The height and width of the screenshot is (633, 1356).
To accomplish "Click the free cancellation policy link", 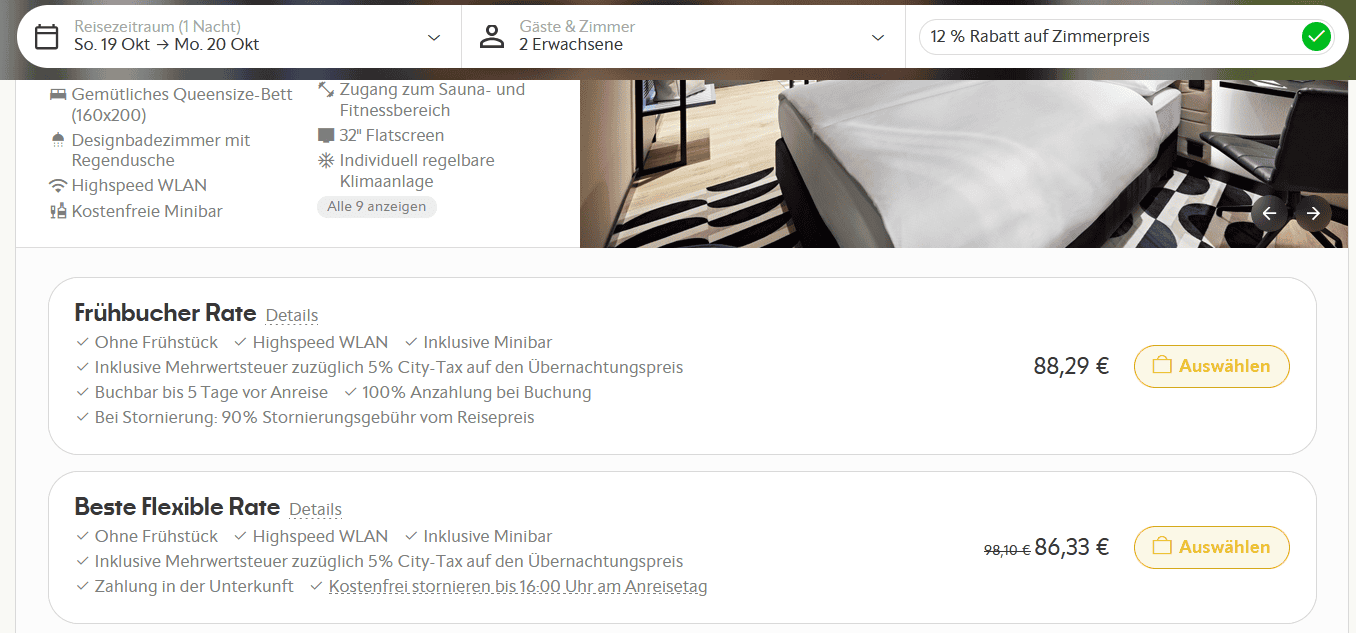I will (x=517, y=587).
